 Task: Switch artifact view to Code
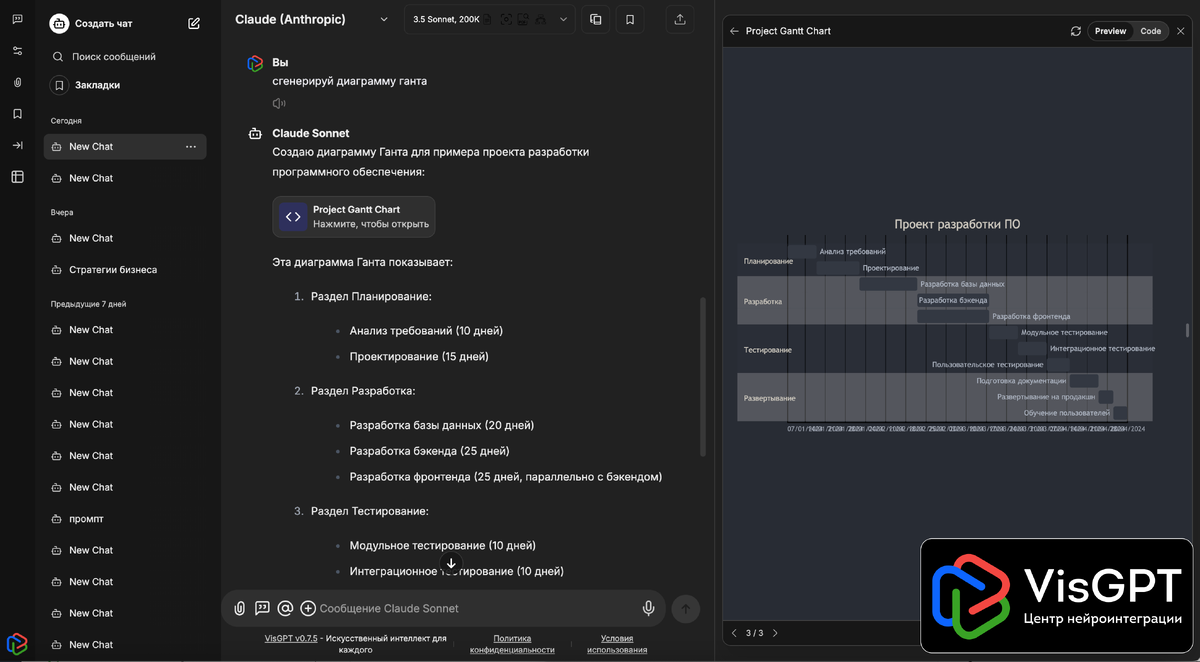(x=1151, y=31)
